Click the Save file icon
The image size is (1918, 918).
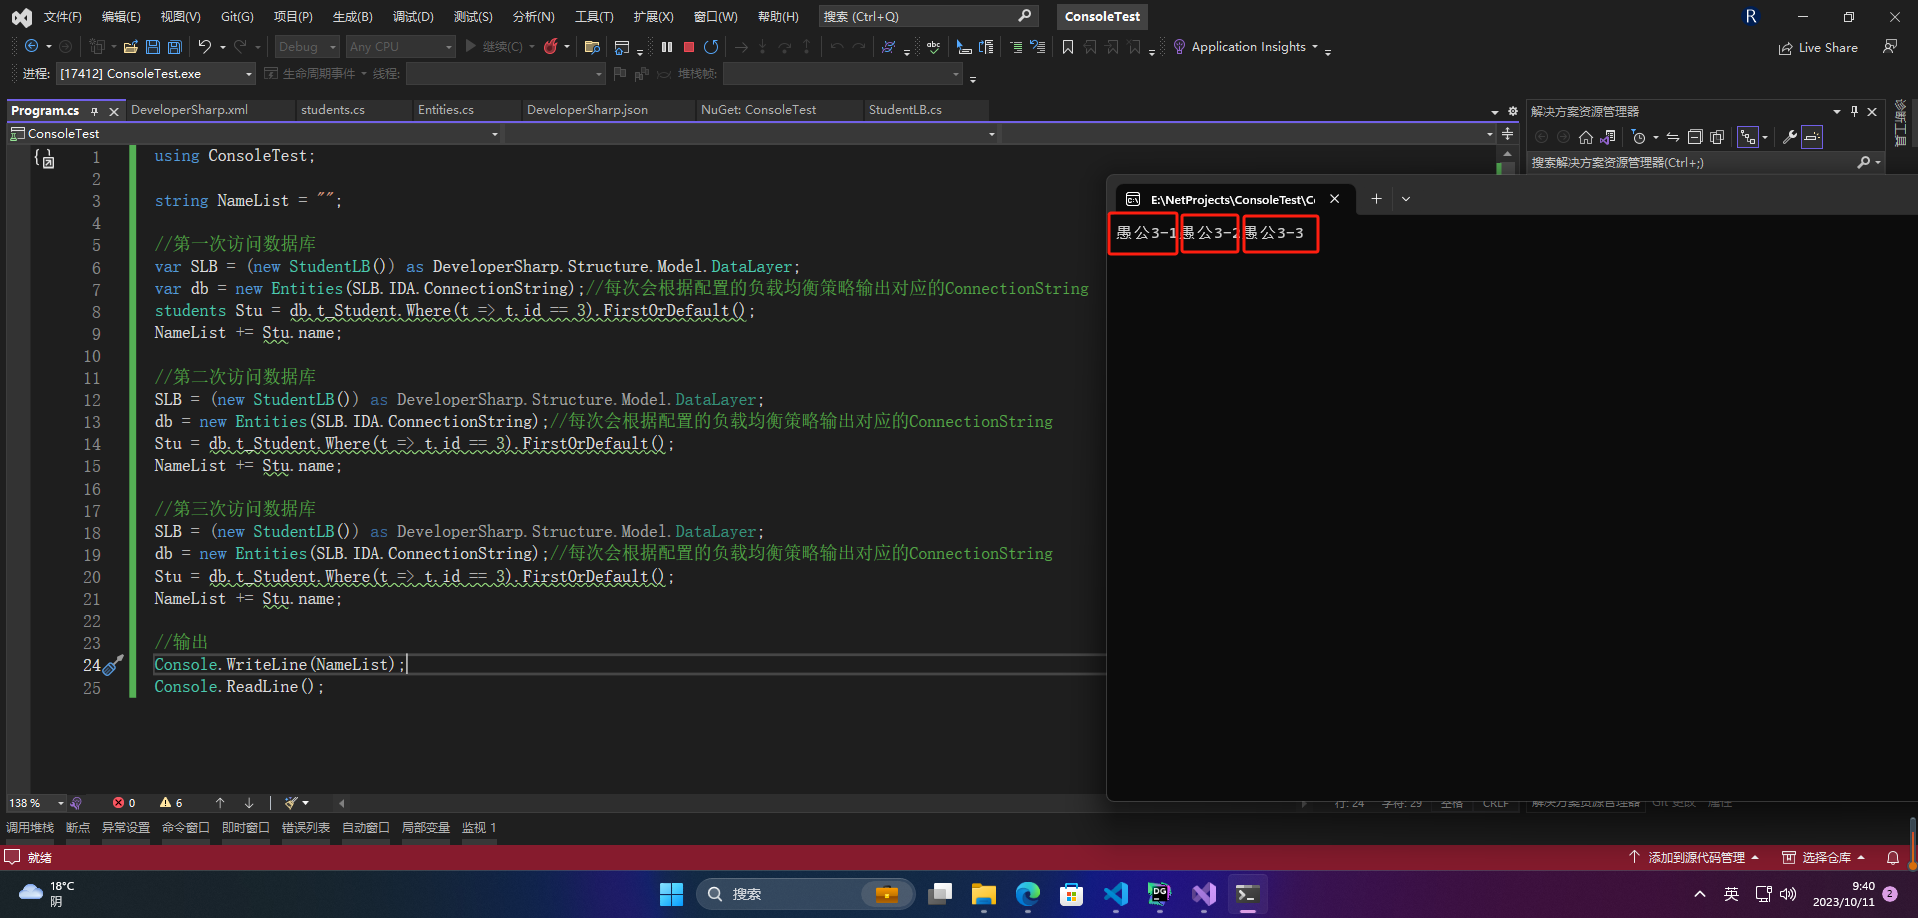(152, 47)
